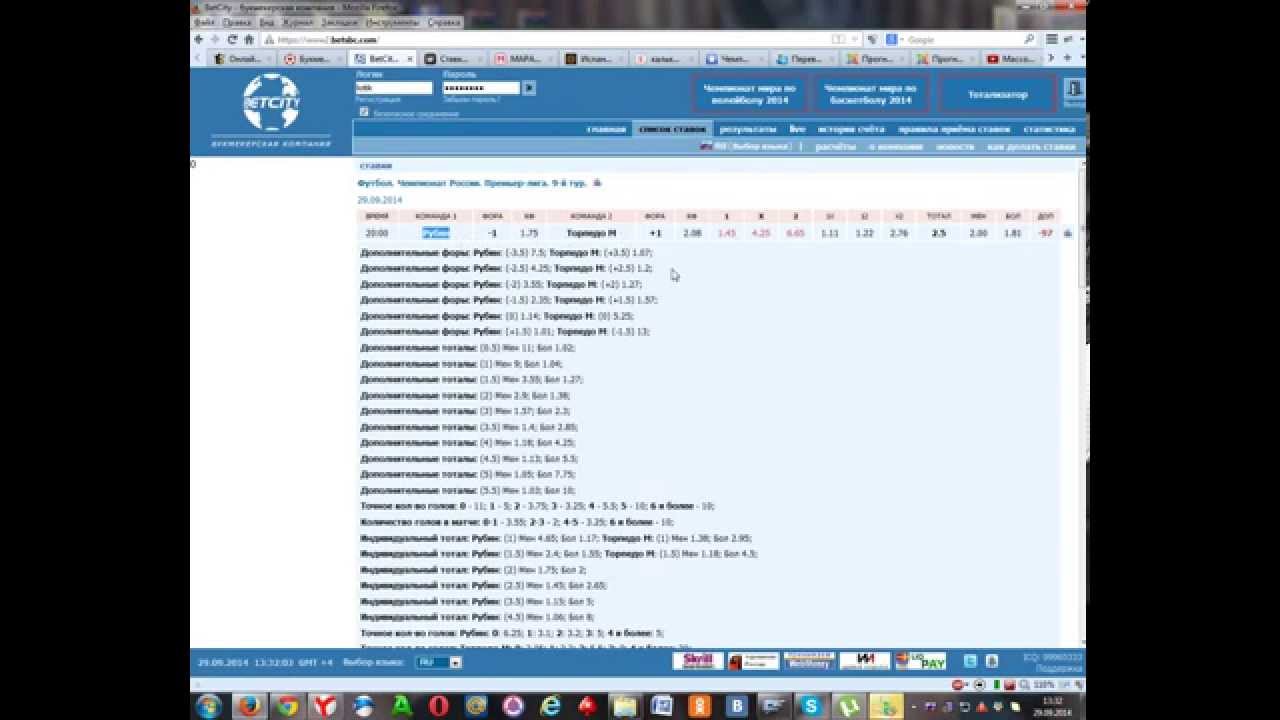1280x720 pixels.
Task: Select home win odds 1.45
Action: [727, 233]
